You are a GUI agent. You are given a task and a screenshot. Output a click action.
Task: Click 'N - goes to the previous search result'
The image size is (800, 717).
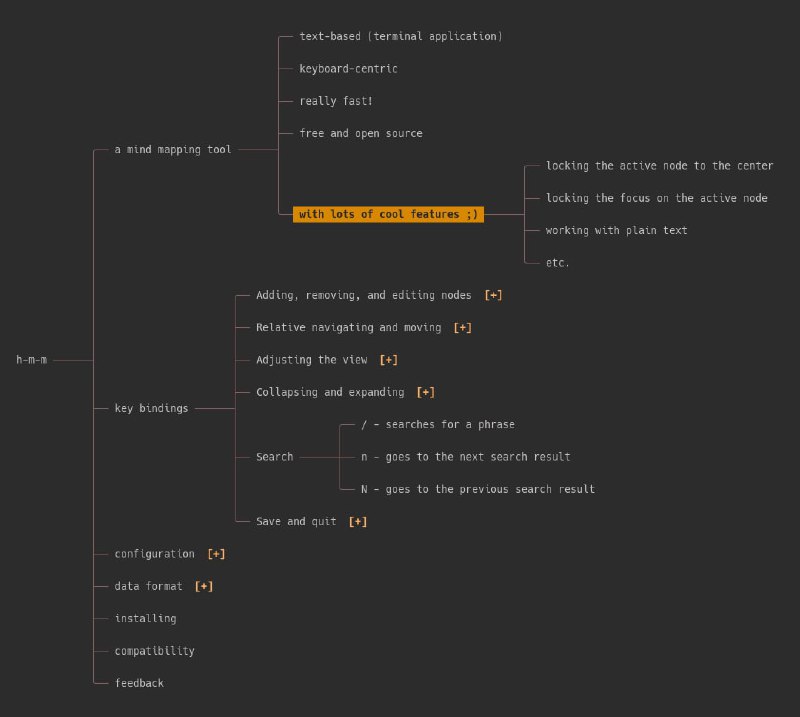(x=477, y=489)
